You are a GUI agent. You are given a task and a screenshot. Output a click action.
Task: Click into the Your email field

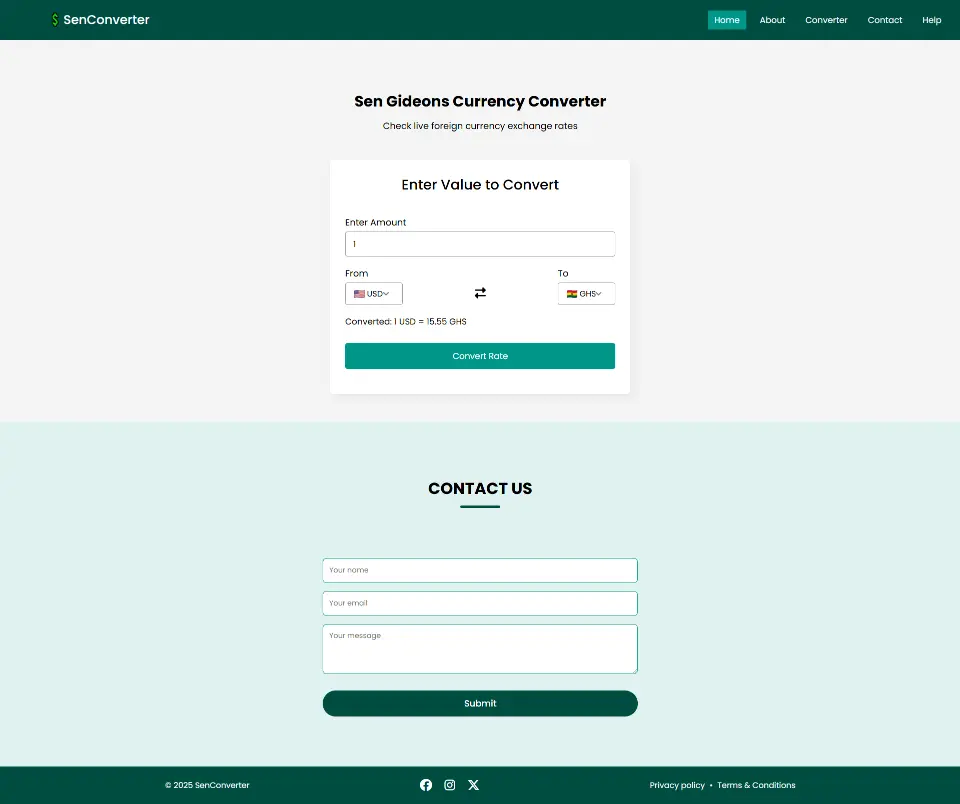(480, 603)
